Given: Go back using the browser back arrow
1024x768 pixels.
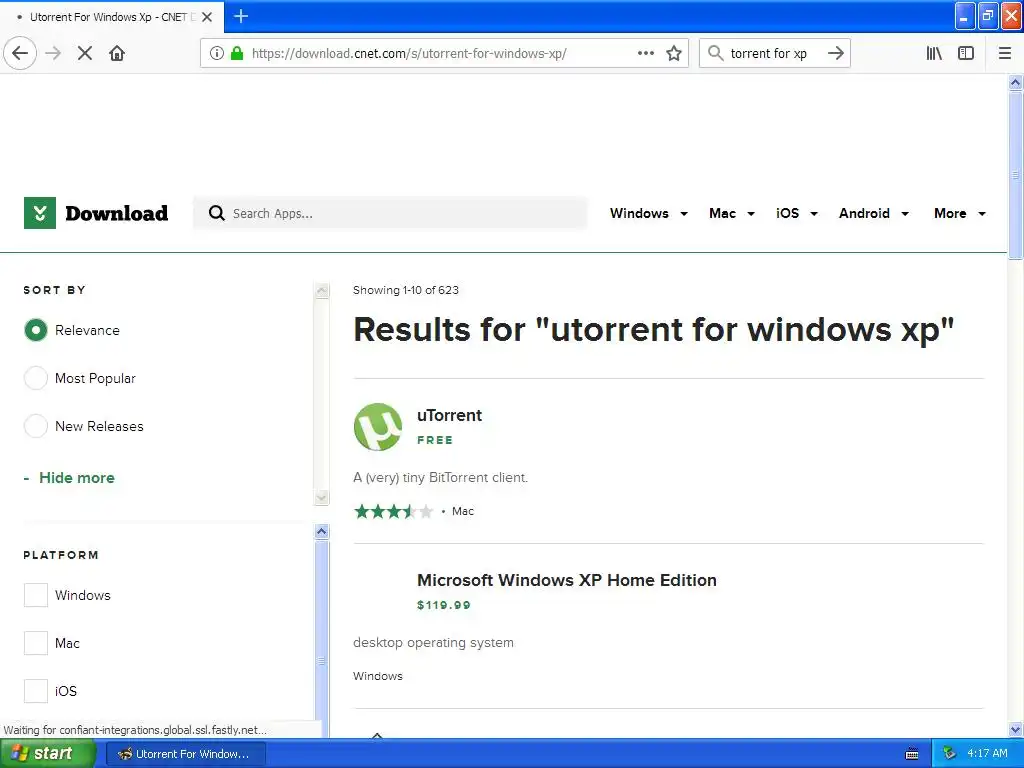Looking at the screenshot, I should (x=20, y=53).
